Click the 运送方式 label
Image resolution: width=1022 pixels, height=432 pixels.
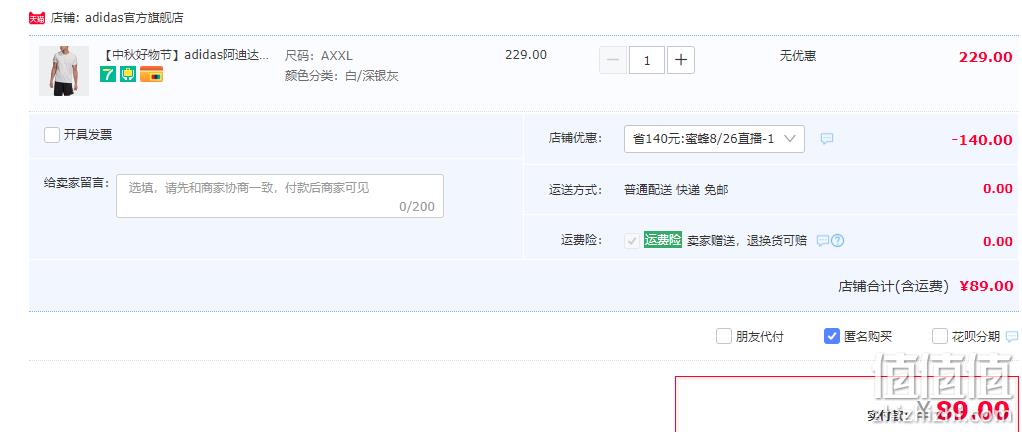coord(576,190)
